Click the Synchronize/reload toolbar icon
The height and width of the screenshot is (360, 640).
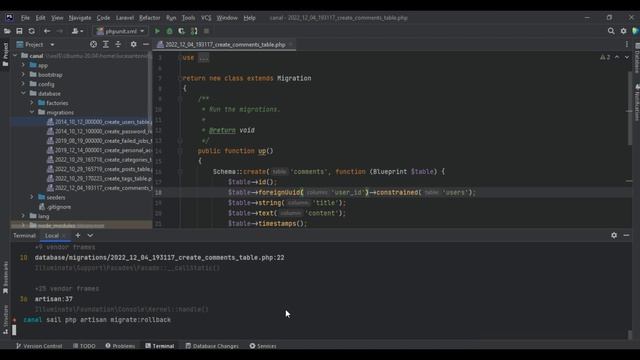click(x=31, y=31)
